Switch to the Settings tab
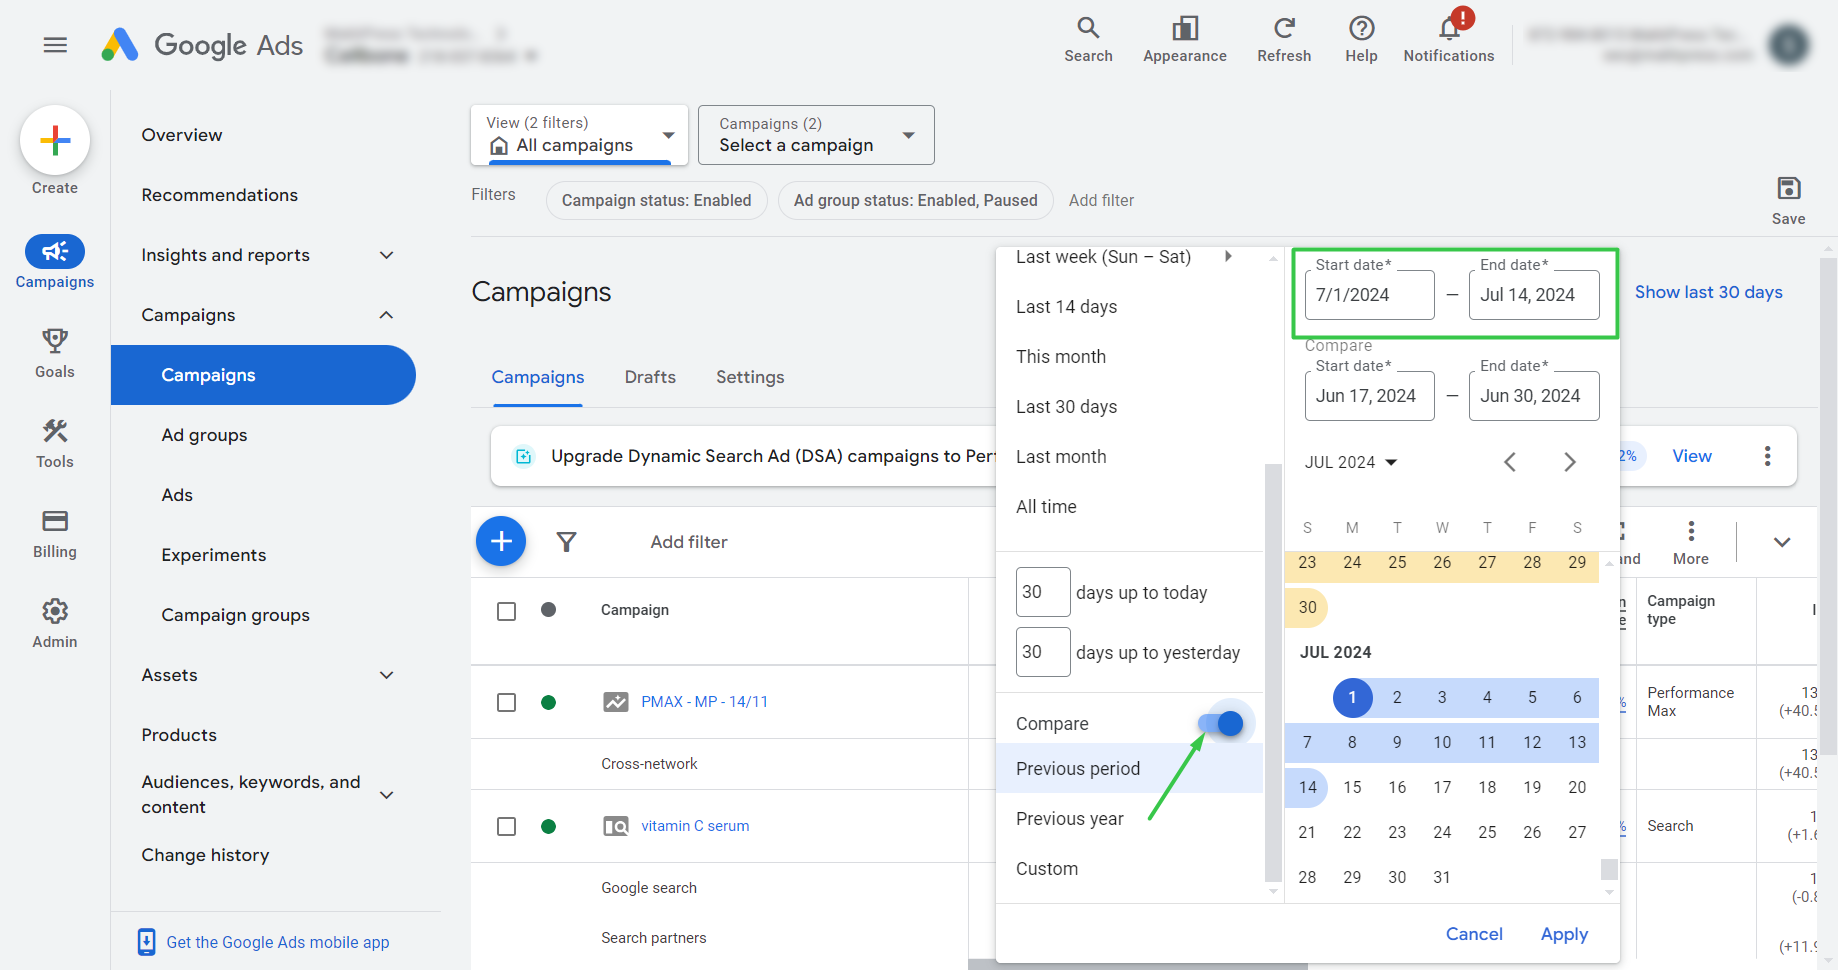 pyautogui.click(x=750, y=377)
